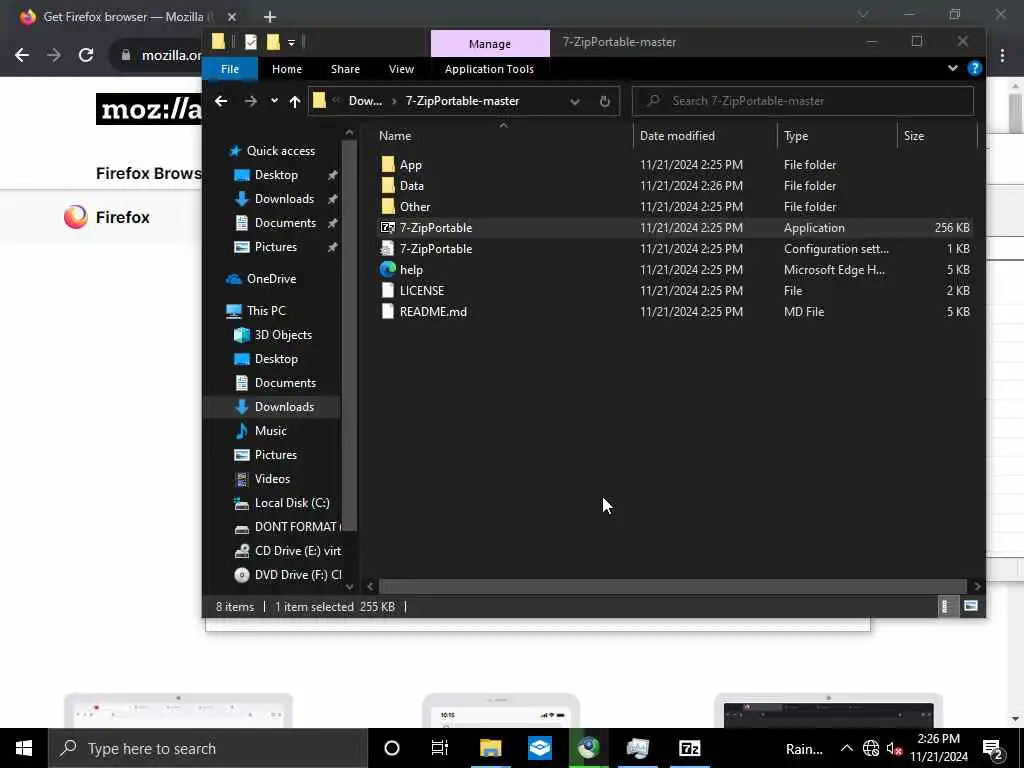This screenshot has width=1024, height=768.
Task: Open the File menu in Explorer
Action: click(230, 69)
